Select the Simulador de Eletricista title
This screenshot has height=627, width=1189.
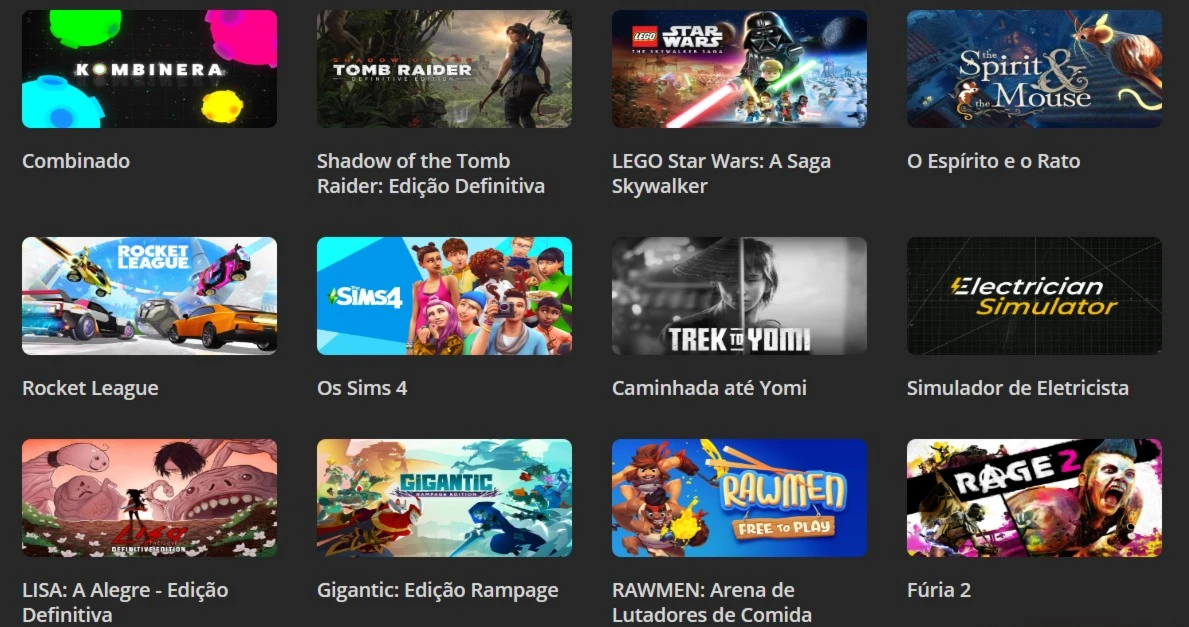tap(1018, 388)
